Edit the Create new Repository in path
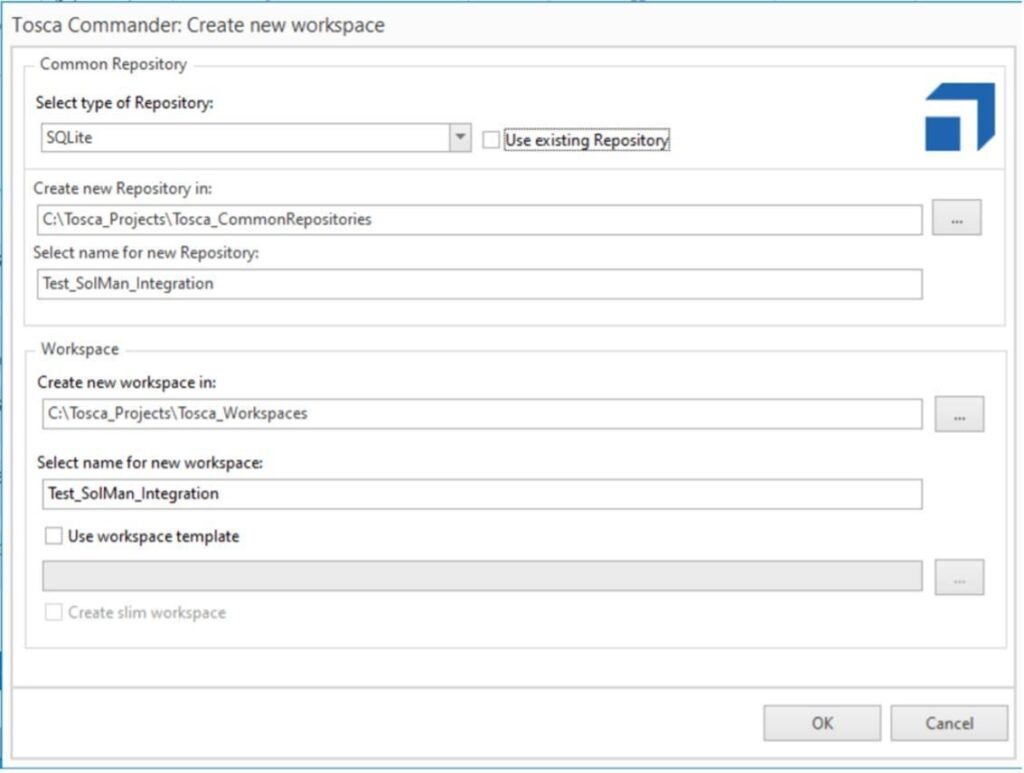This screenshot has height=773, width=1024. [x=479, y=219]
